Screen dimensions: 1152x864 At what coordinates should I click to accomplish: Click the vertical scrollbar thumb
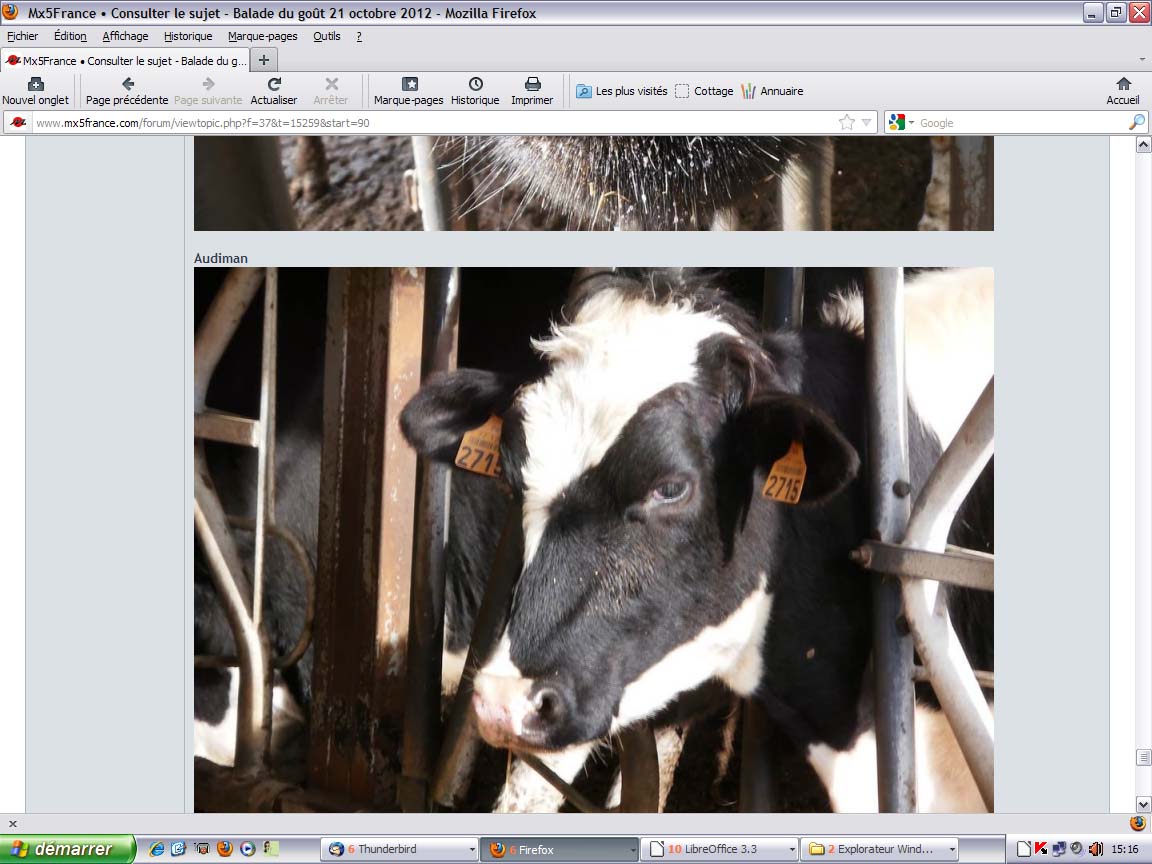click(x=1143, y=757)
